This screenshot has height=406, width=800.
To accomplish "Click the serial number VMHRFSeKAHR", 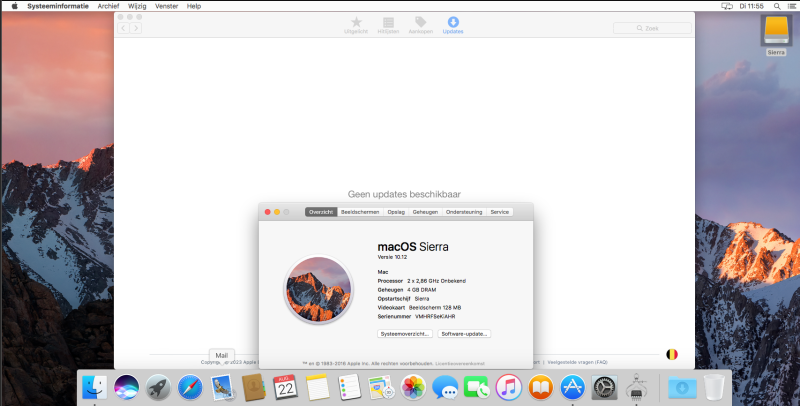I will pos(435,317).
